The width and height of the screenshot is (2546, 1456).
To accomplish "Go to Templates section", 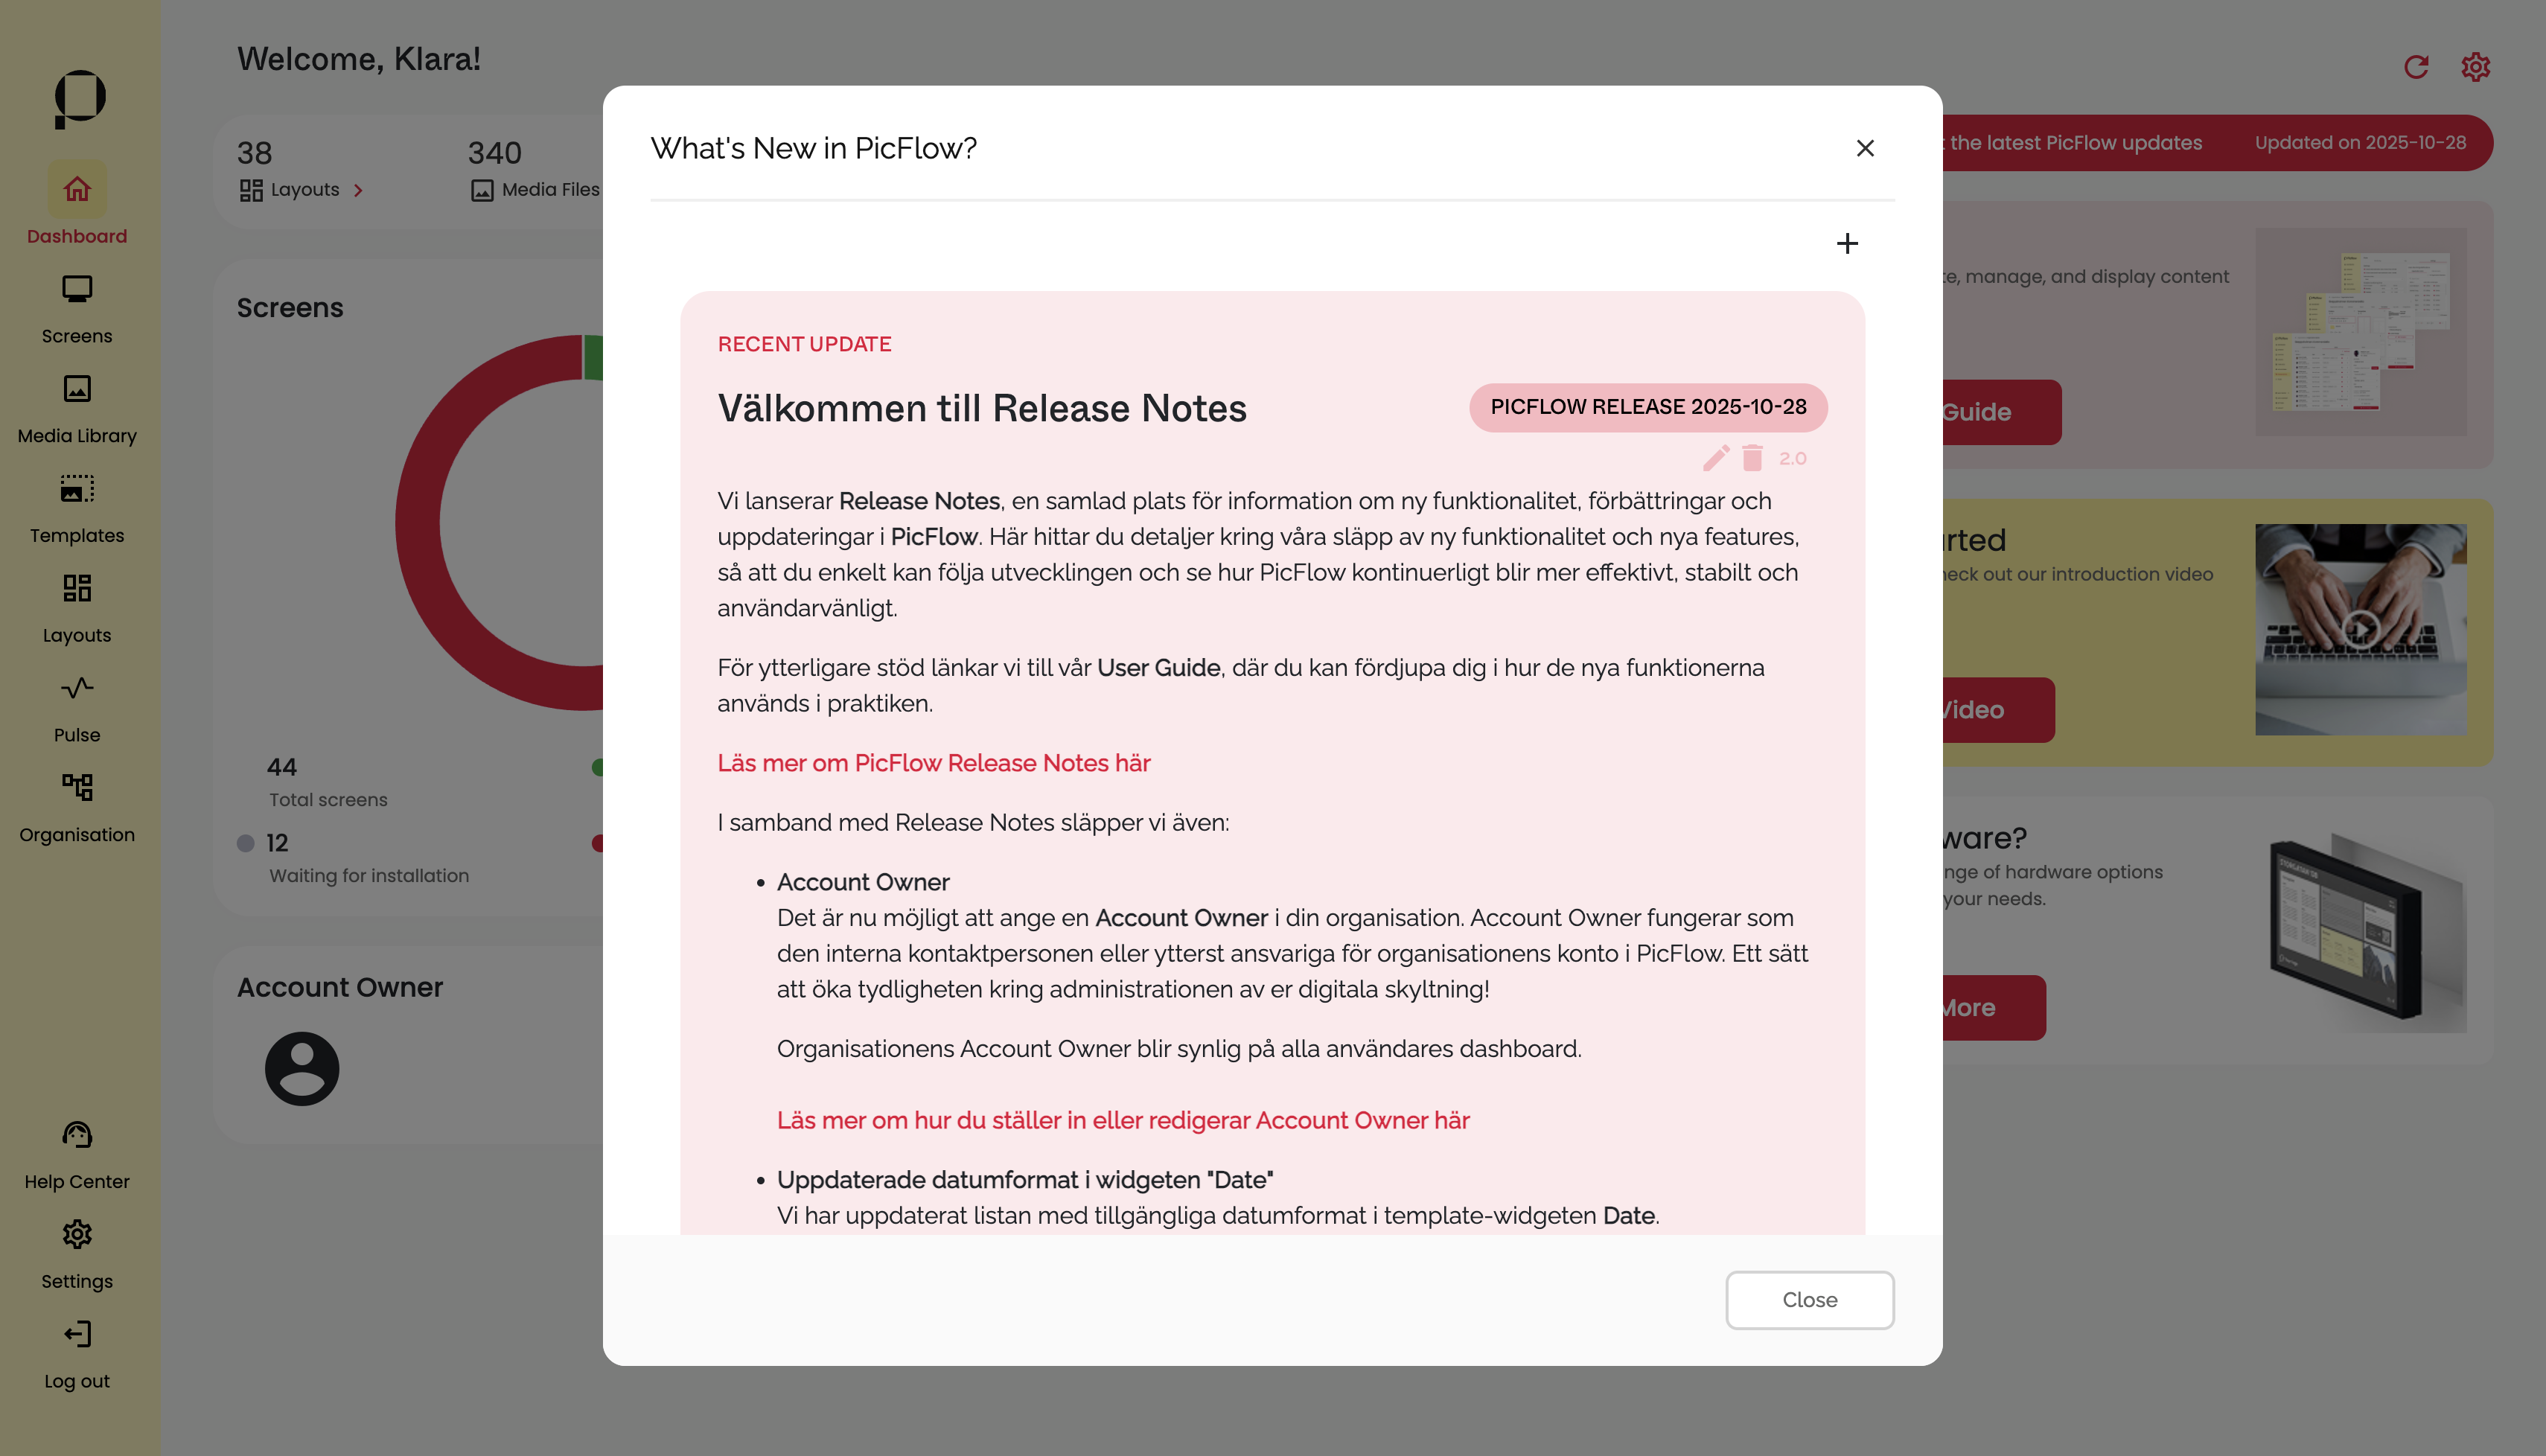I will (77, 508).
